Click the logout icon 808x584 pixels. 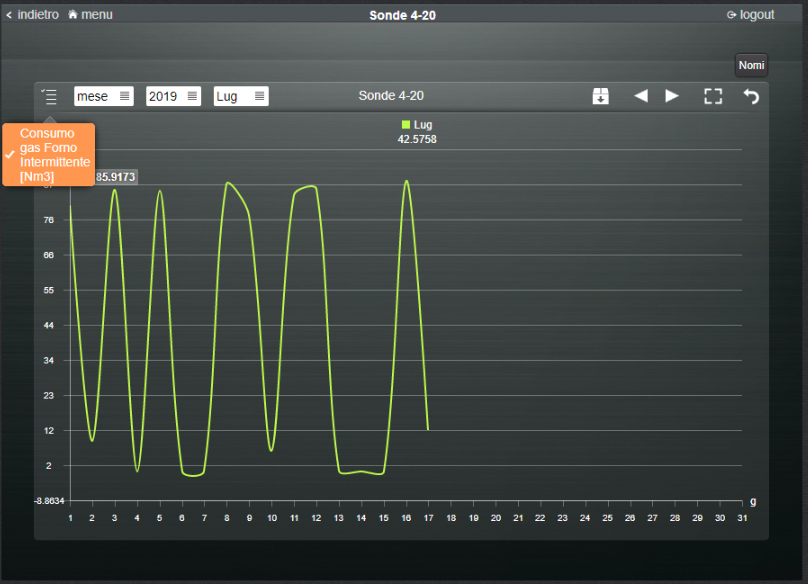coord(731,15)
